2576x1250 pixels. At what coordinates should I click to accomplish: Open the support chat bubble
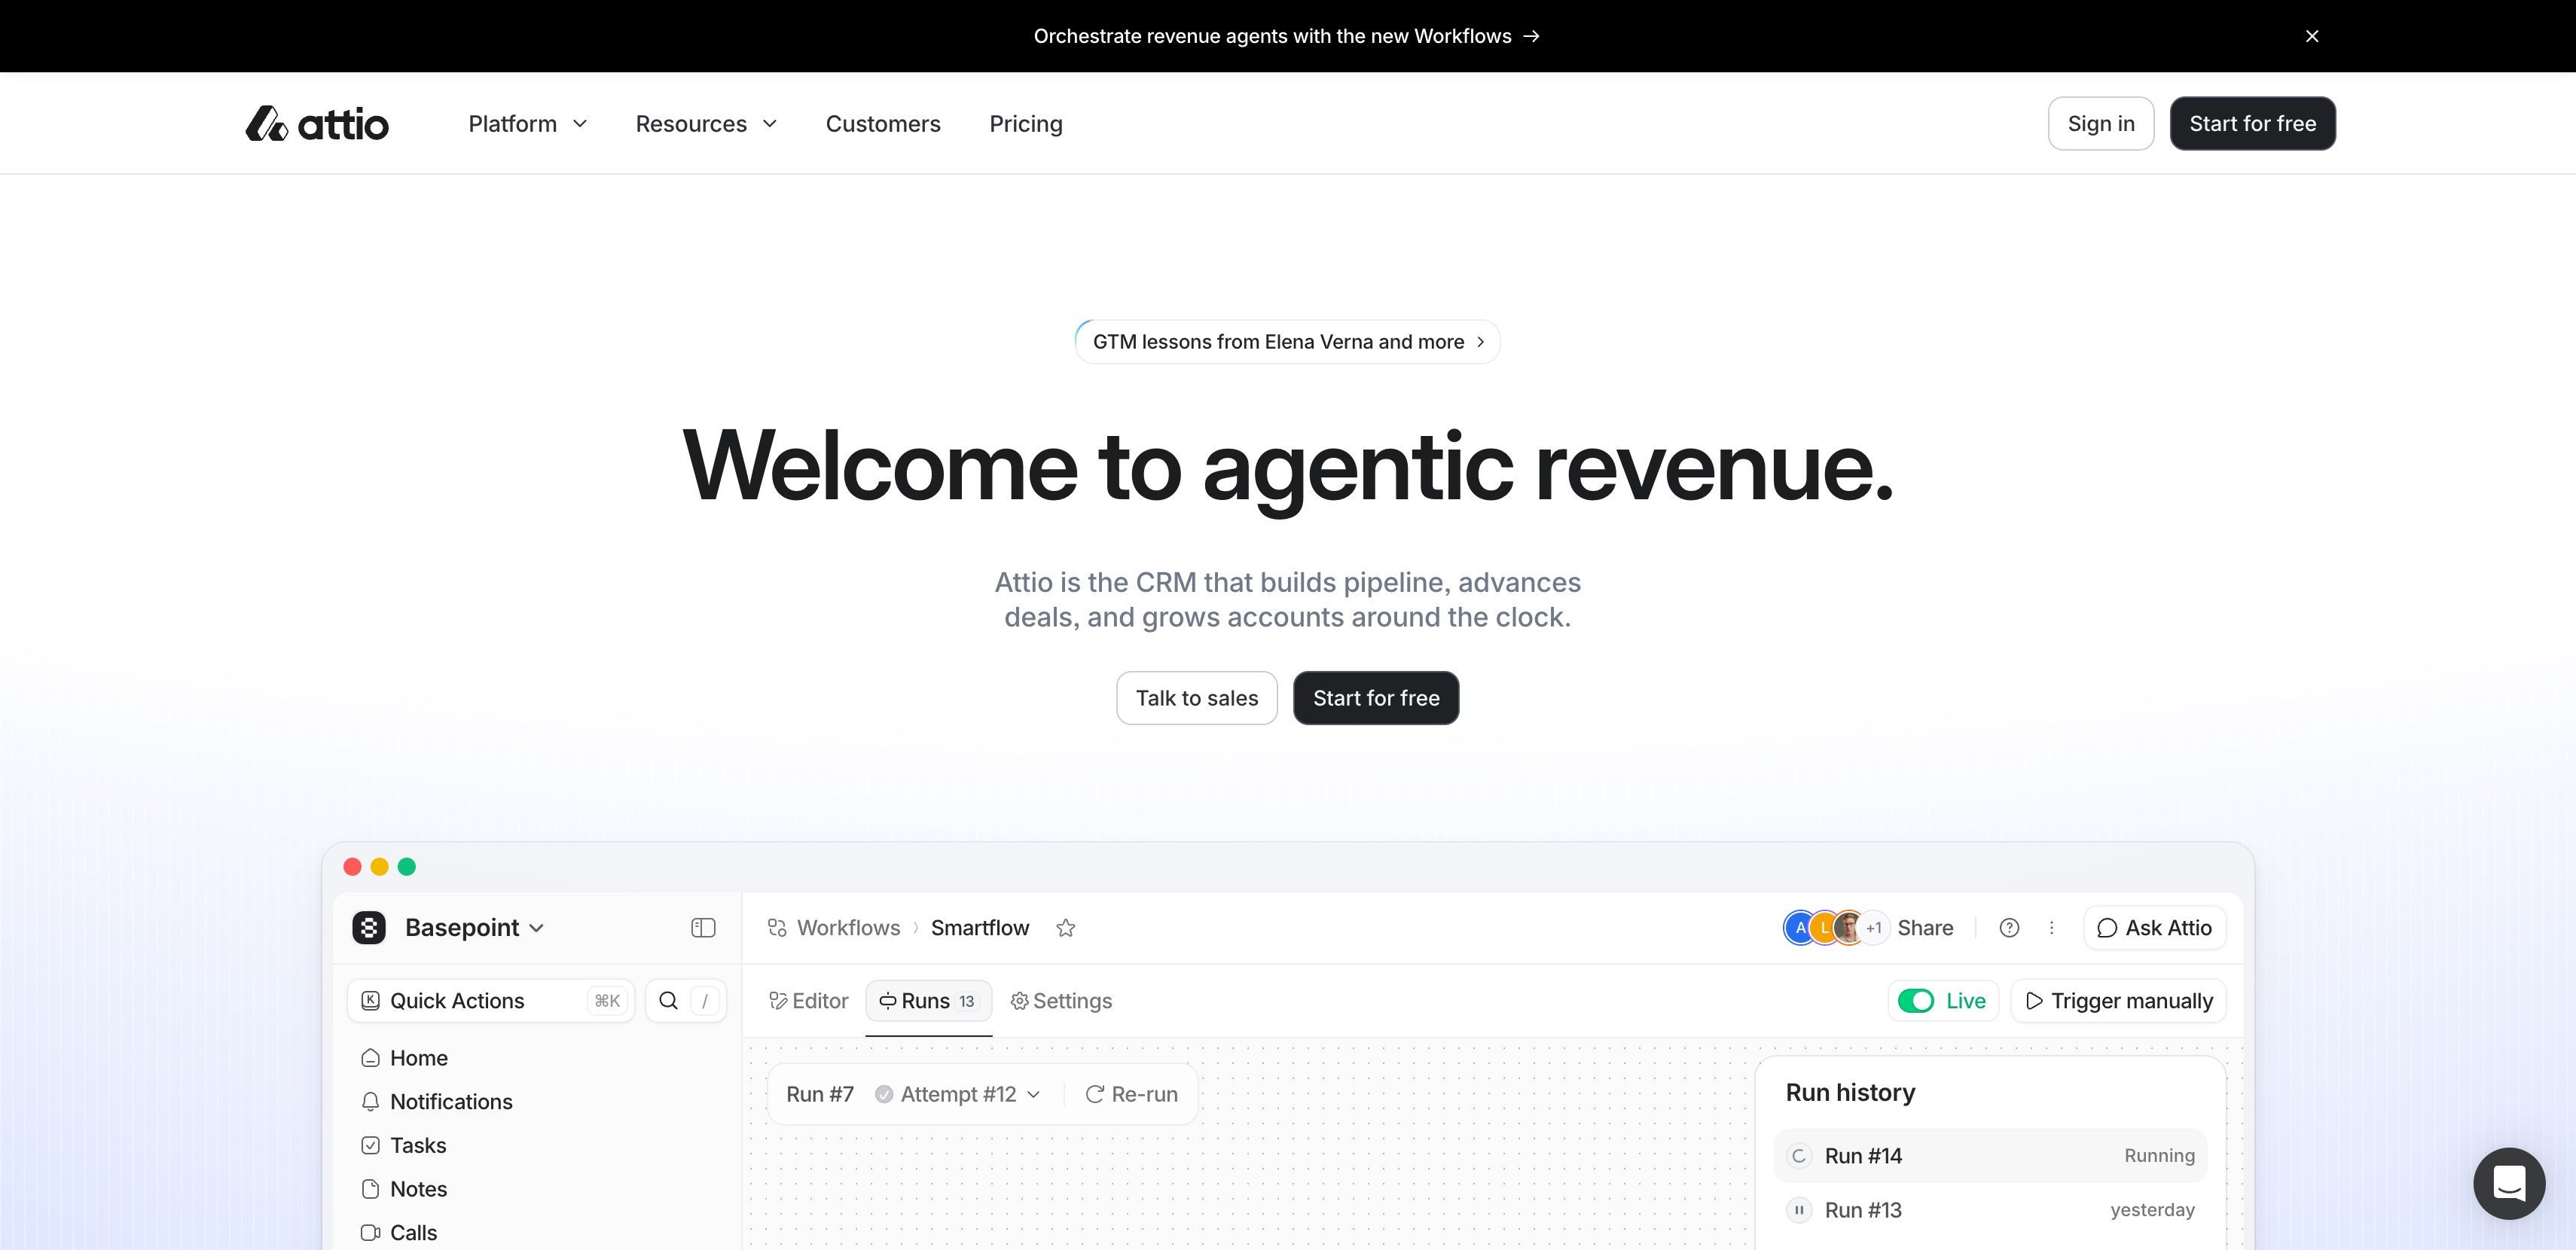(2509, 1183)
